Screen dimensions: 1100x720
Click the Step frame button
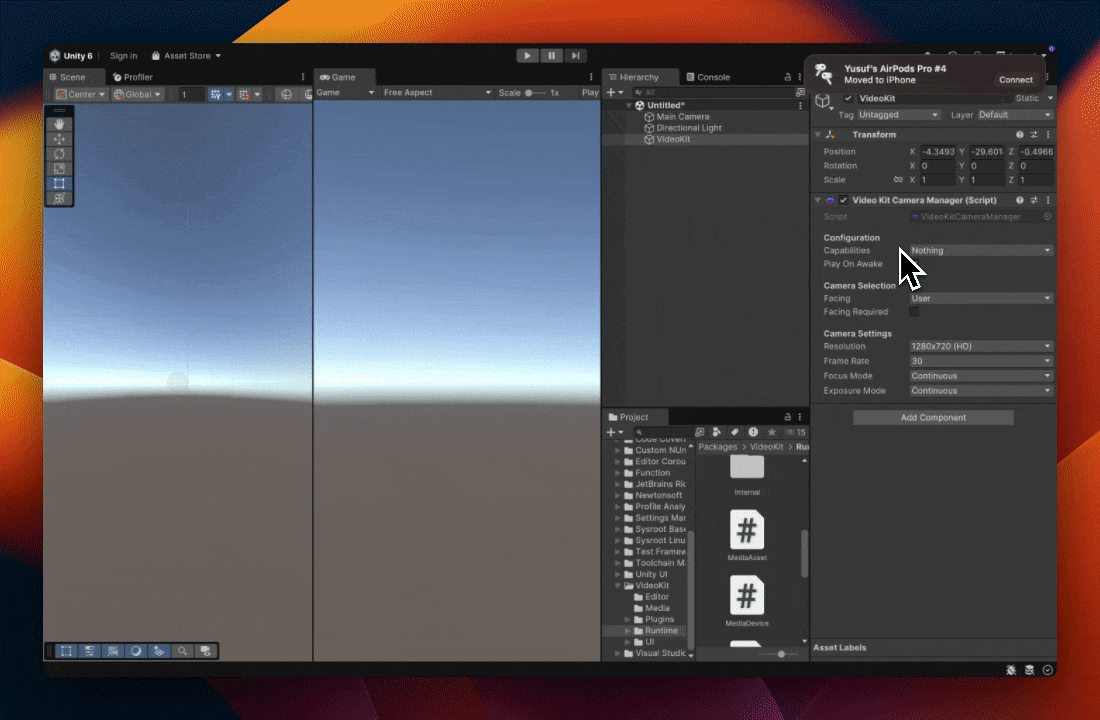click(x=576, y=56)
